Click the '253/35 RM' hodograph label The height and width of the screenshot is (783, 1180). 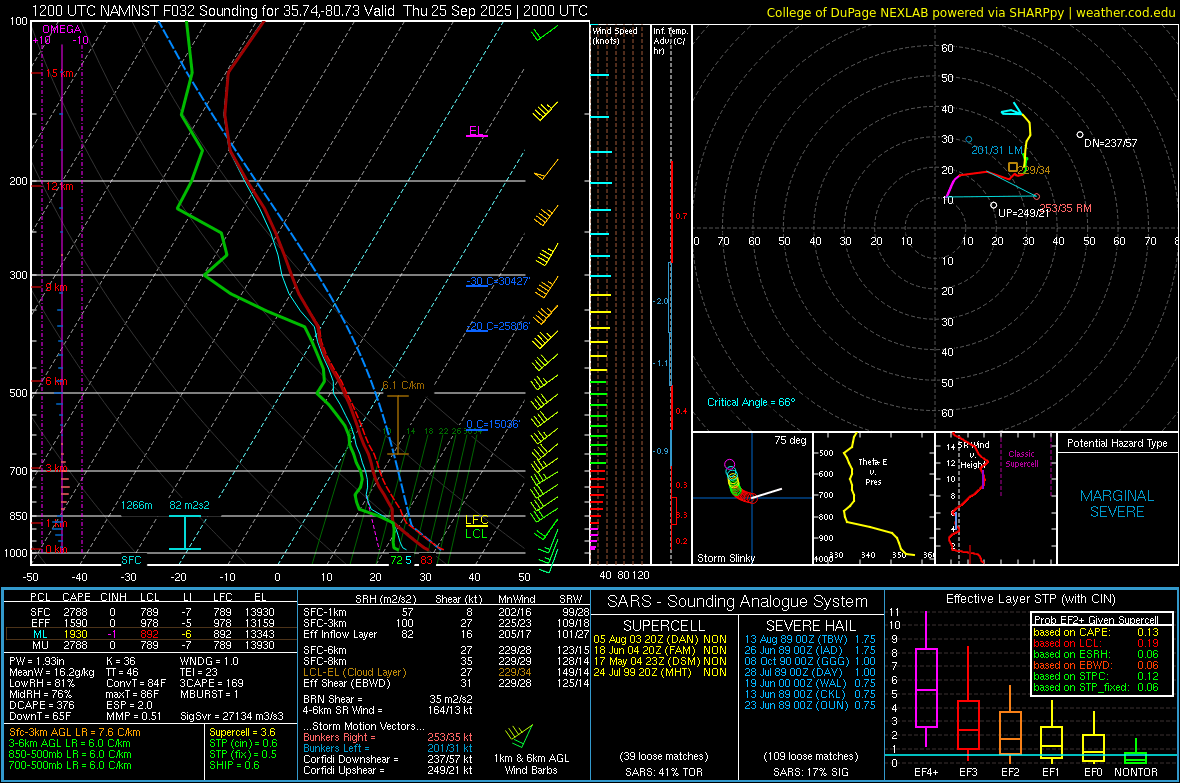[x=1065, y=209]
